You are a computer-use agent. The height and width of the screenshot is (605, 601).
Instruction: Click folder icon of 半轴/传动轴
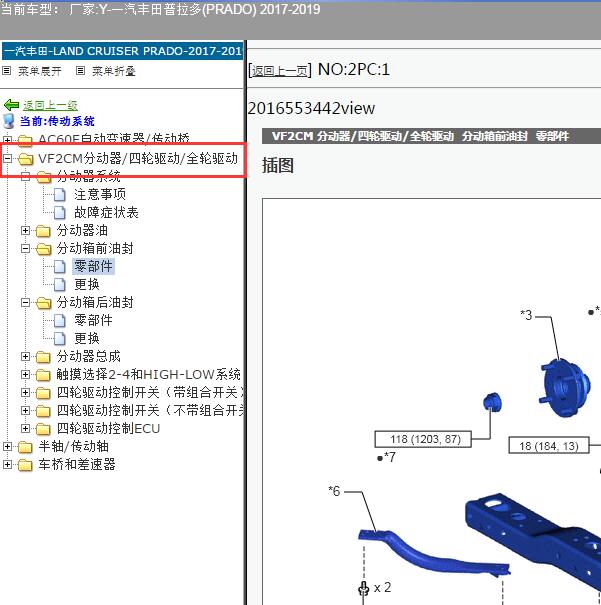tap(25, 447)
